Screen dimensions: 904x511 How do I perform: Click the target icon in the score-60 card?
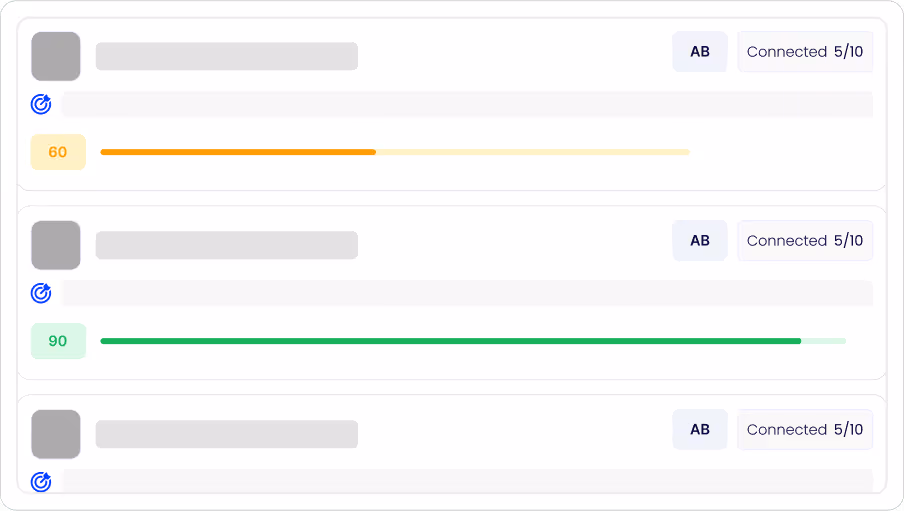point(41,104)
